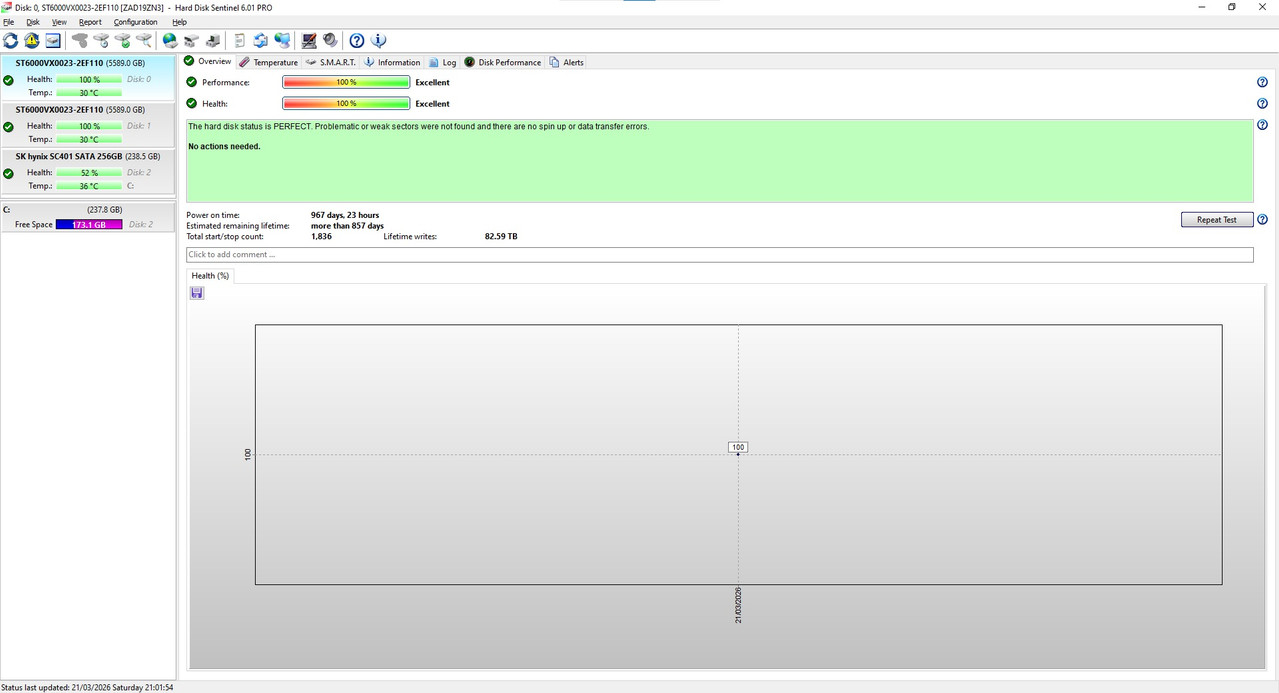Click the green check beside Performance label
The height and width of the screenshot is (693, 1279).
[x=192, y=82]
